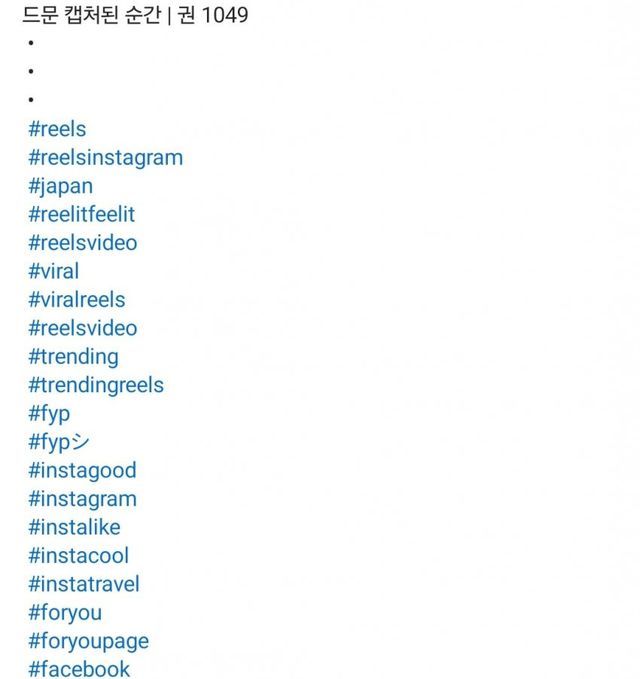The height and width of the screenshot is (679, 640).
Task: Click the #instacool hashtag
Action: click(78, 556)
